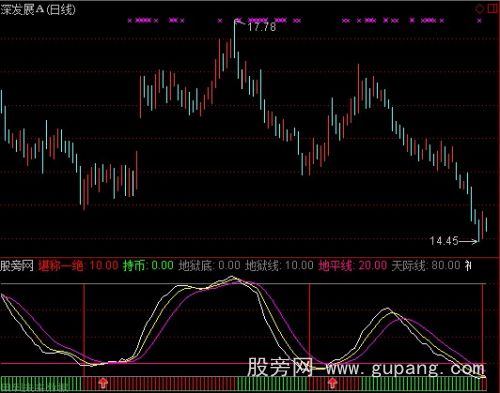
Task: Click the diamond icon in the chart's top-right corner
Action: coord(479,9)
